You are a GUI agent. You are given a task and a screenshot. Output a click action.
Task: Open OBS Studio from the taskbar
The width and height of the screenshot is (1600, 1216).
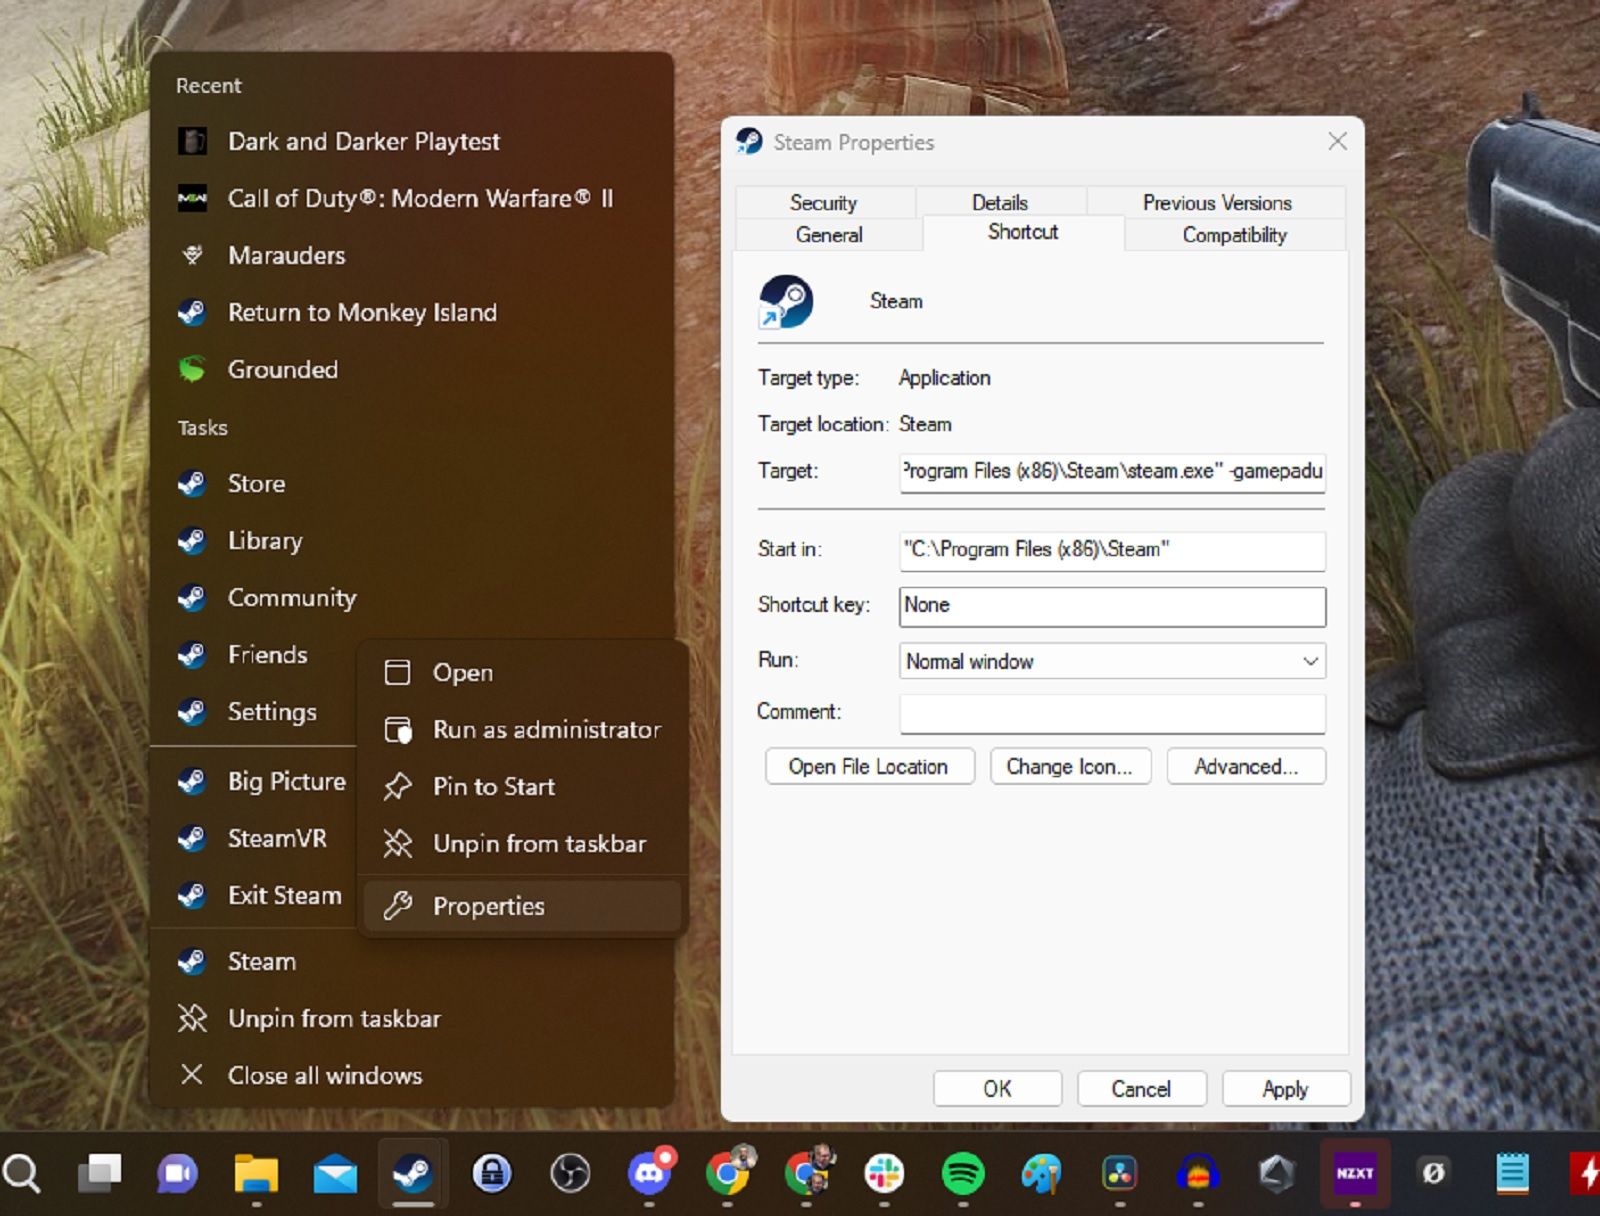572,1175
